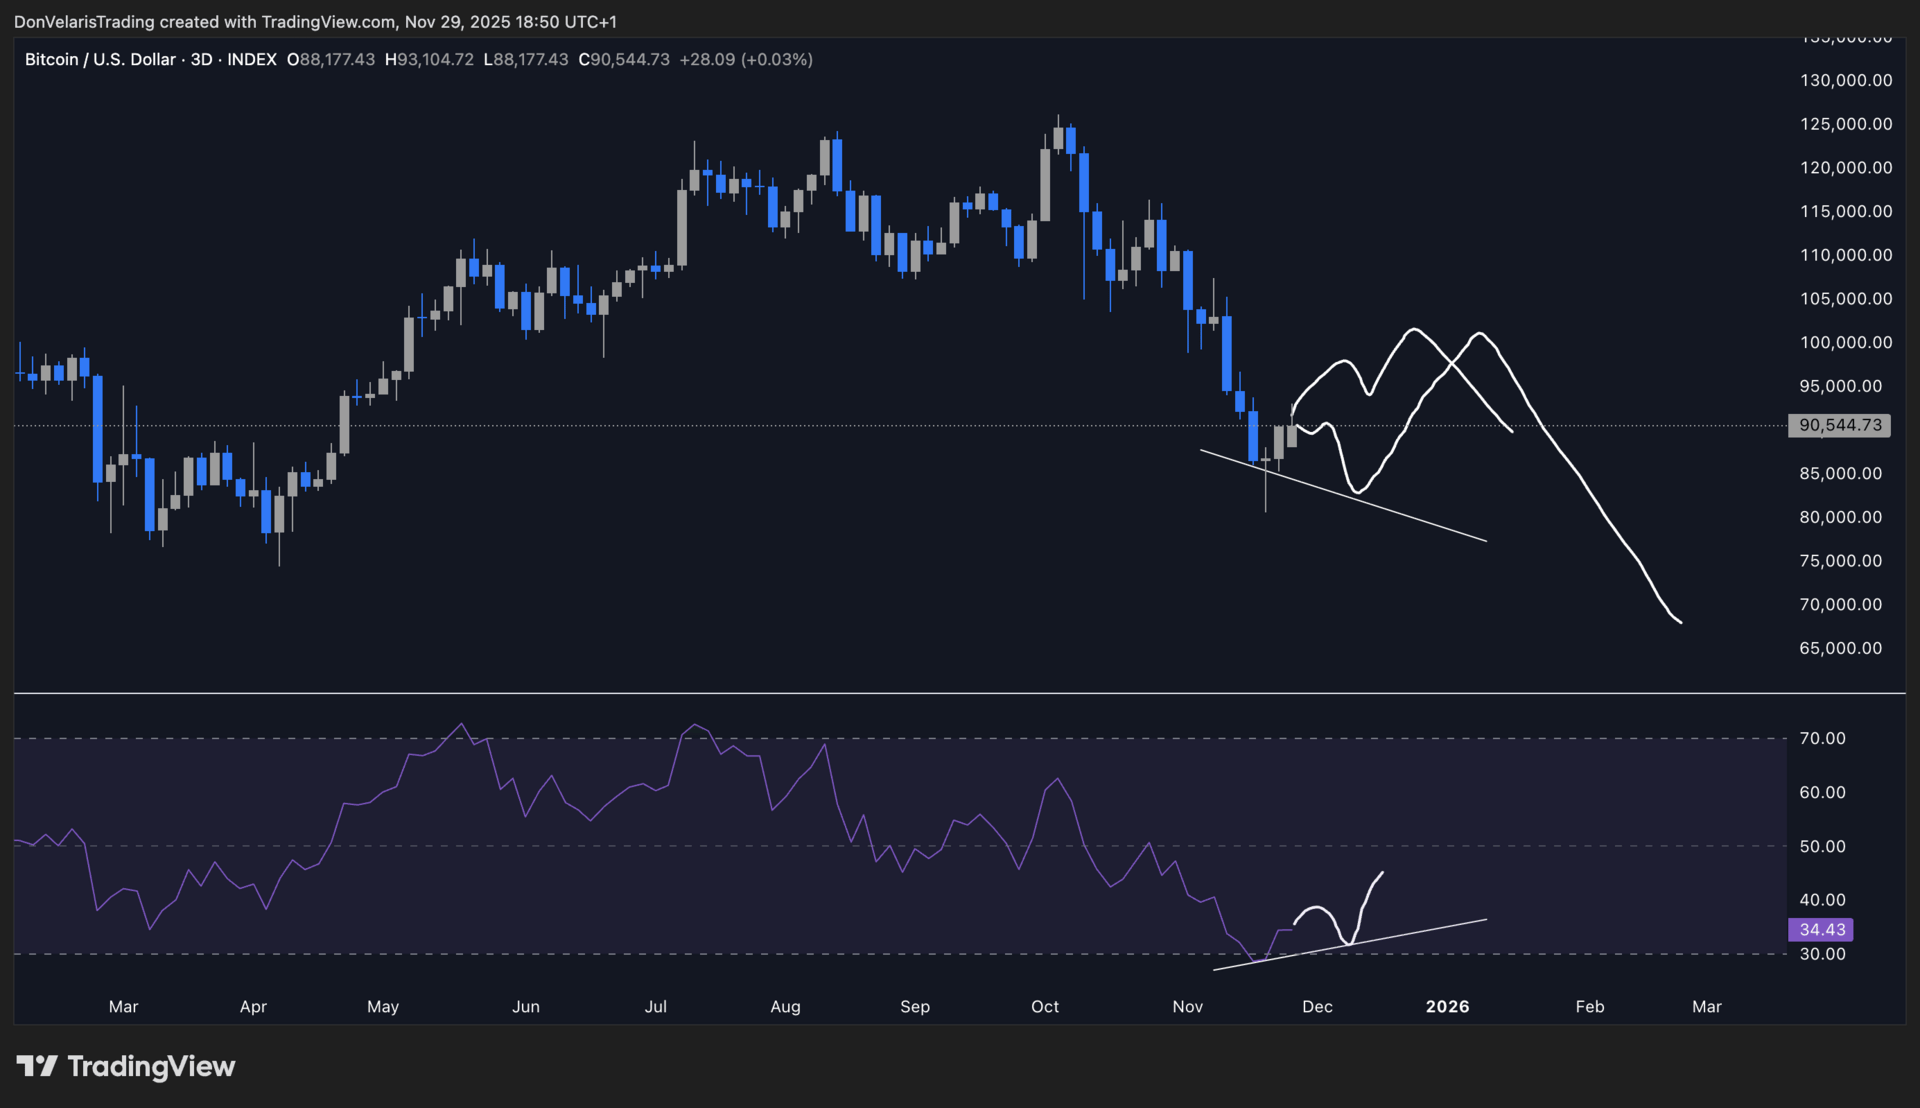Click the 65,000.00 price axis label

tap(1840, 648)
